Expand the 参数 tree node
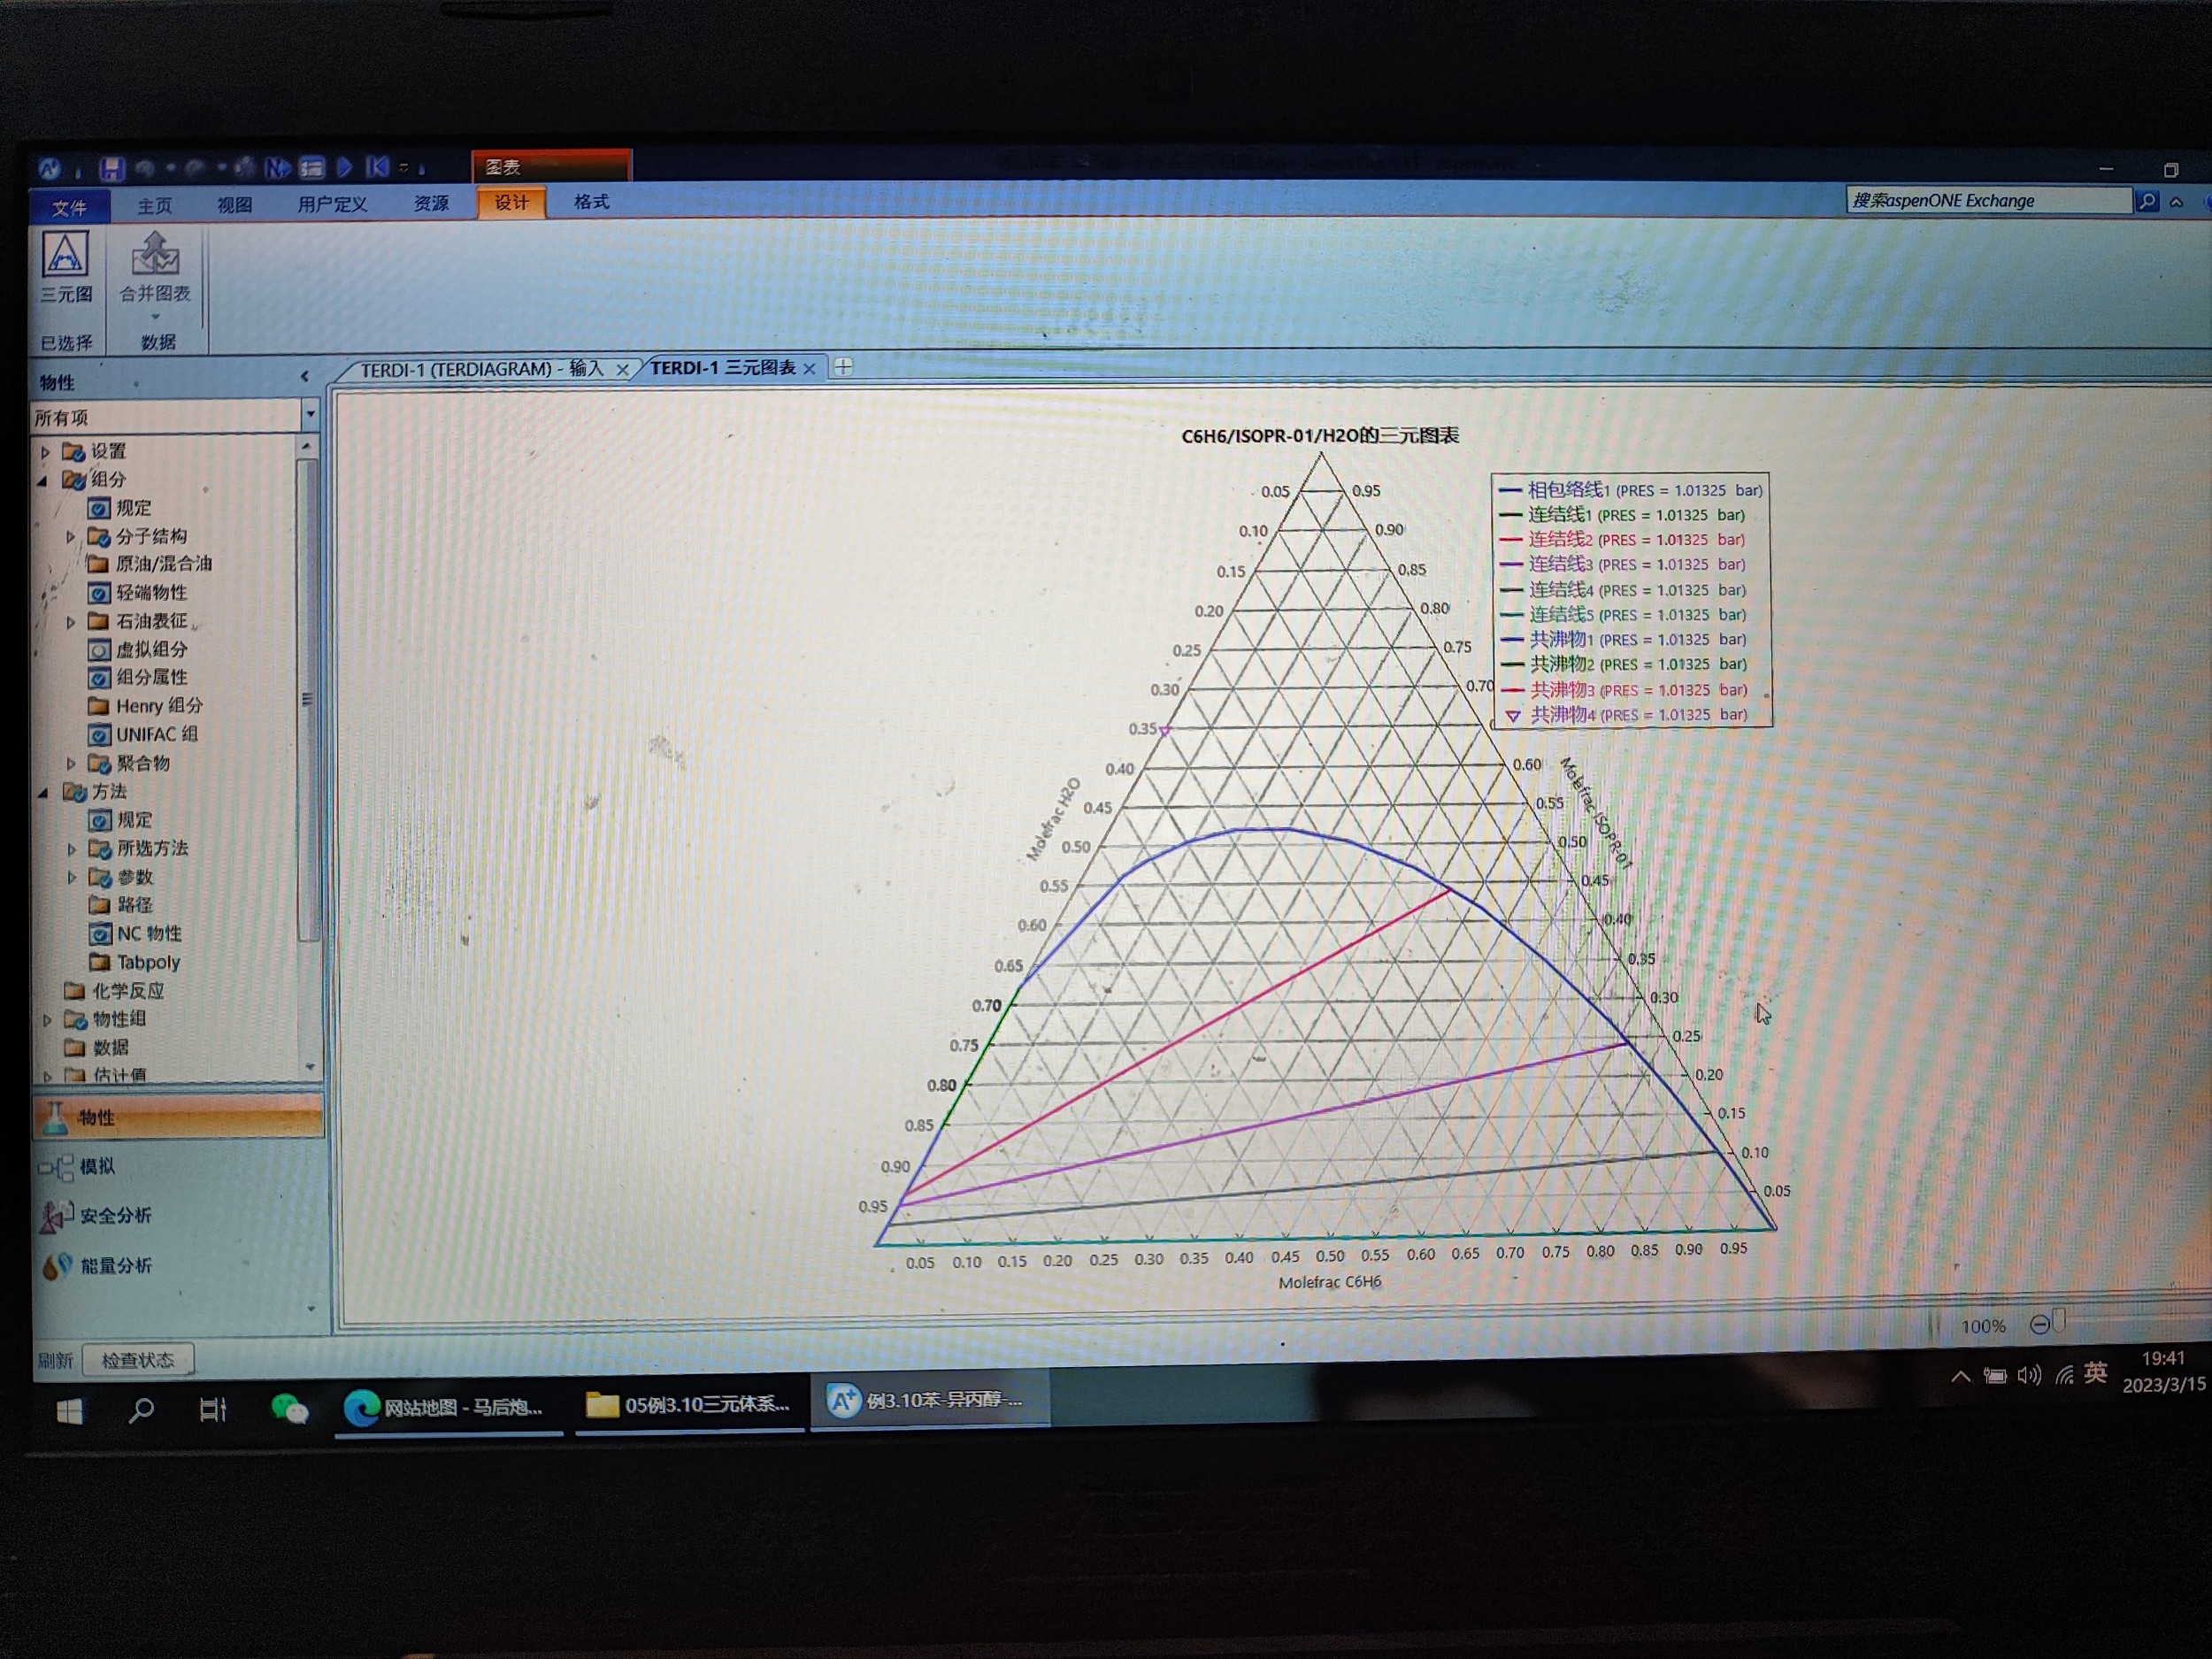The image size is (2212, 1659). pos(71,878)
